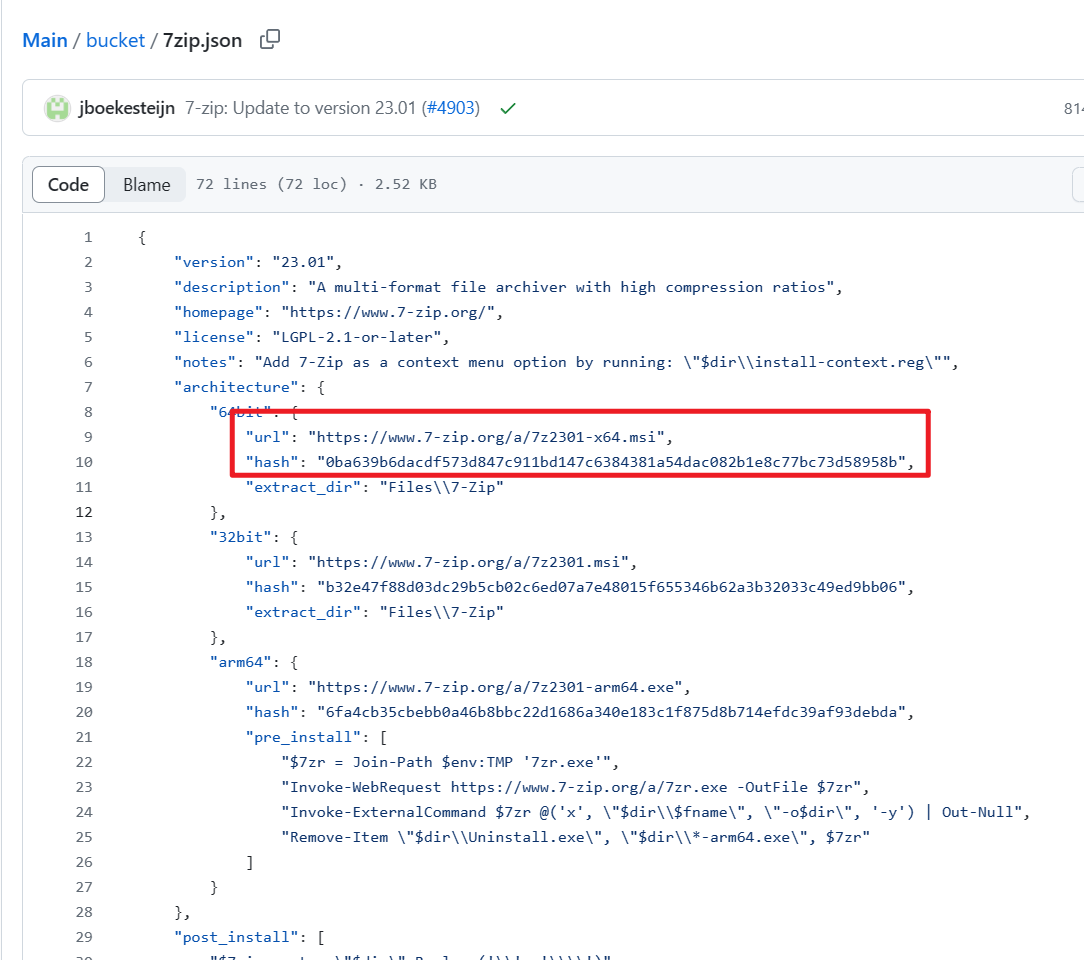Screen dimensions: 1084x960
Task: Select line number 7
Action: (x=88, y=387)
